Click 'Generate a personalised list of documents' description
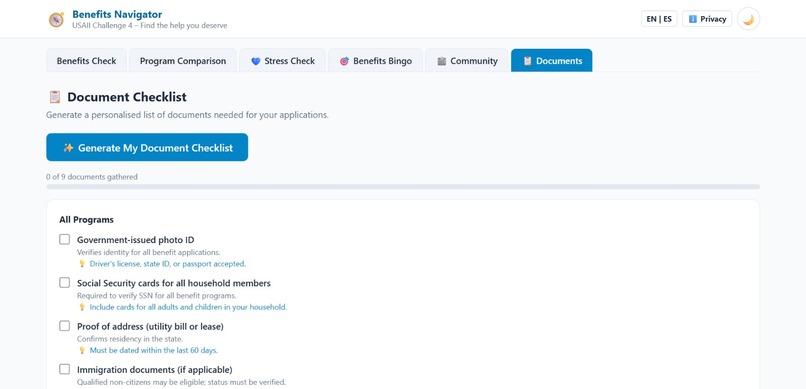This screenshot has height=389, width=806. (x=187, y=115)
